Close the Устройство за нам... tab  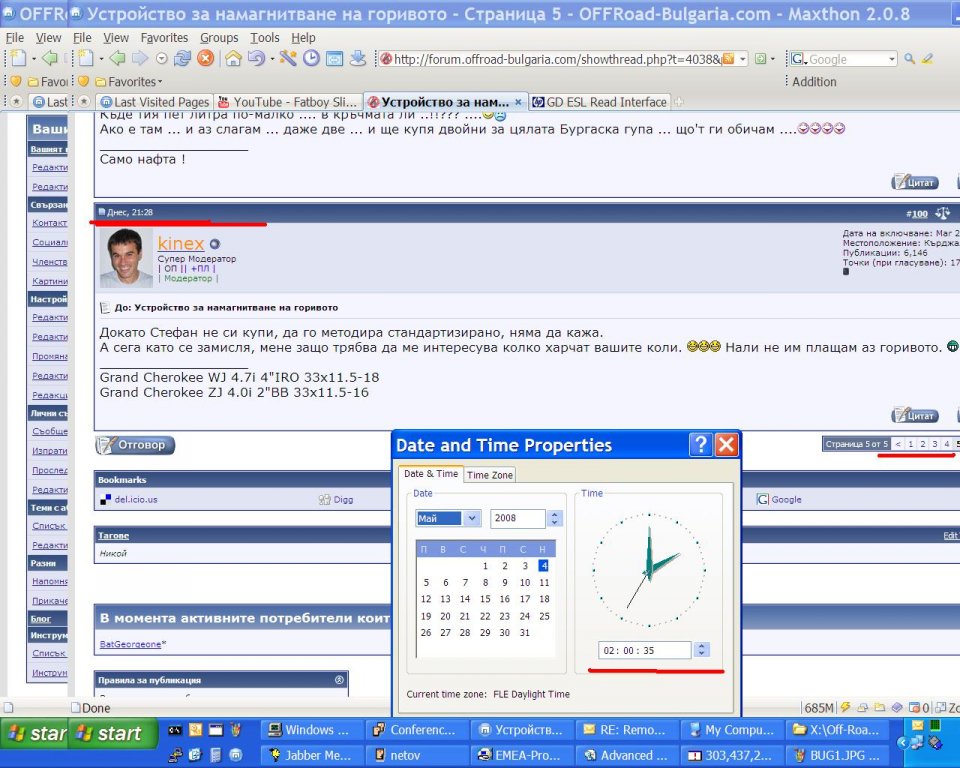(x=518, y=102)
